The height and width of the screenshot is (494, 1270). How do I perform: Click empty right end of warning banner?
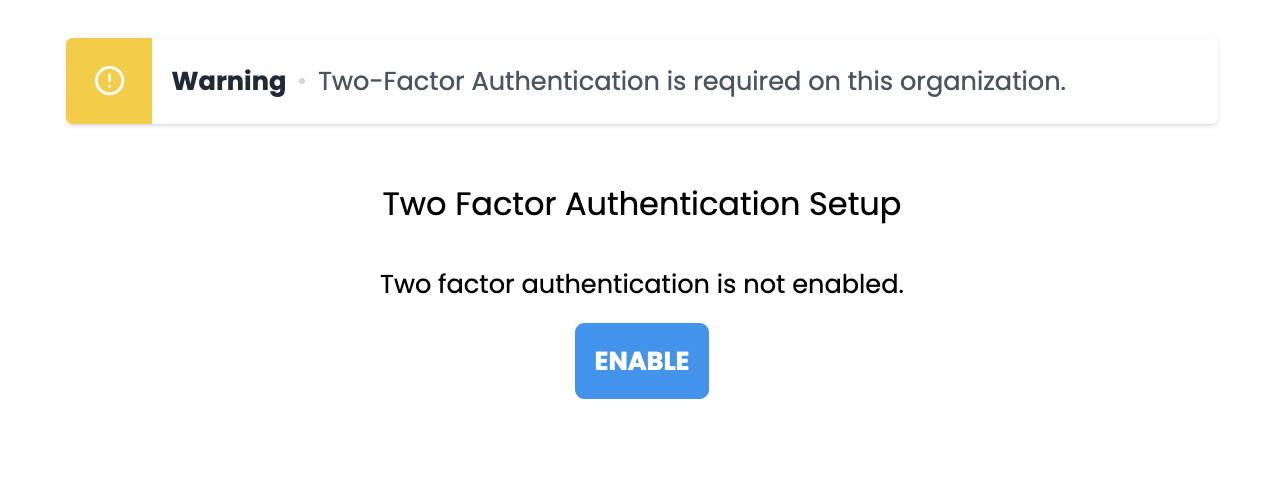click(x=1150, y=81)
